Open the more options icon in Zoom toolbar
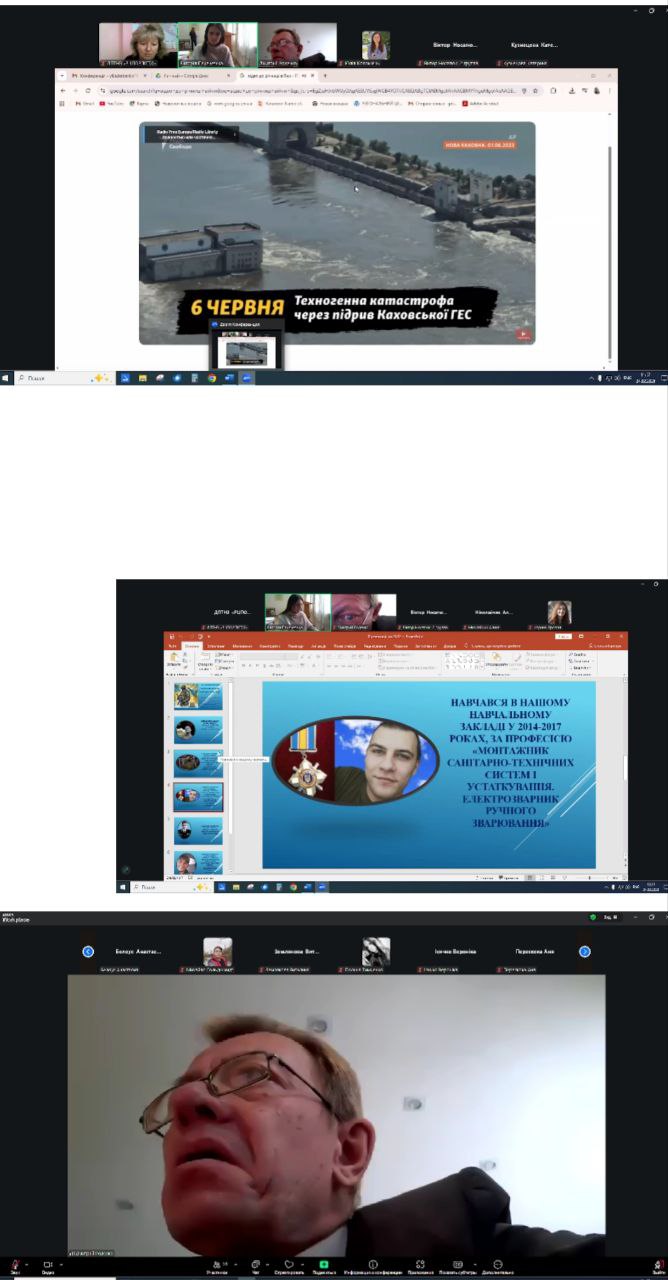The height and width of the screenshot is (1280, 668). coord(497,1264)
